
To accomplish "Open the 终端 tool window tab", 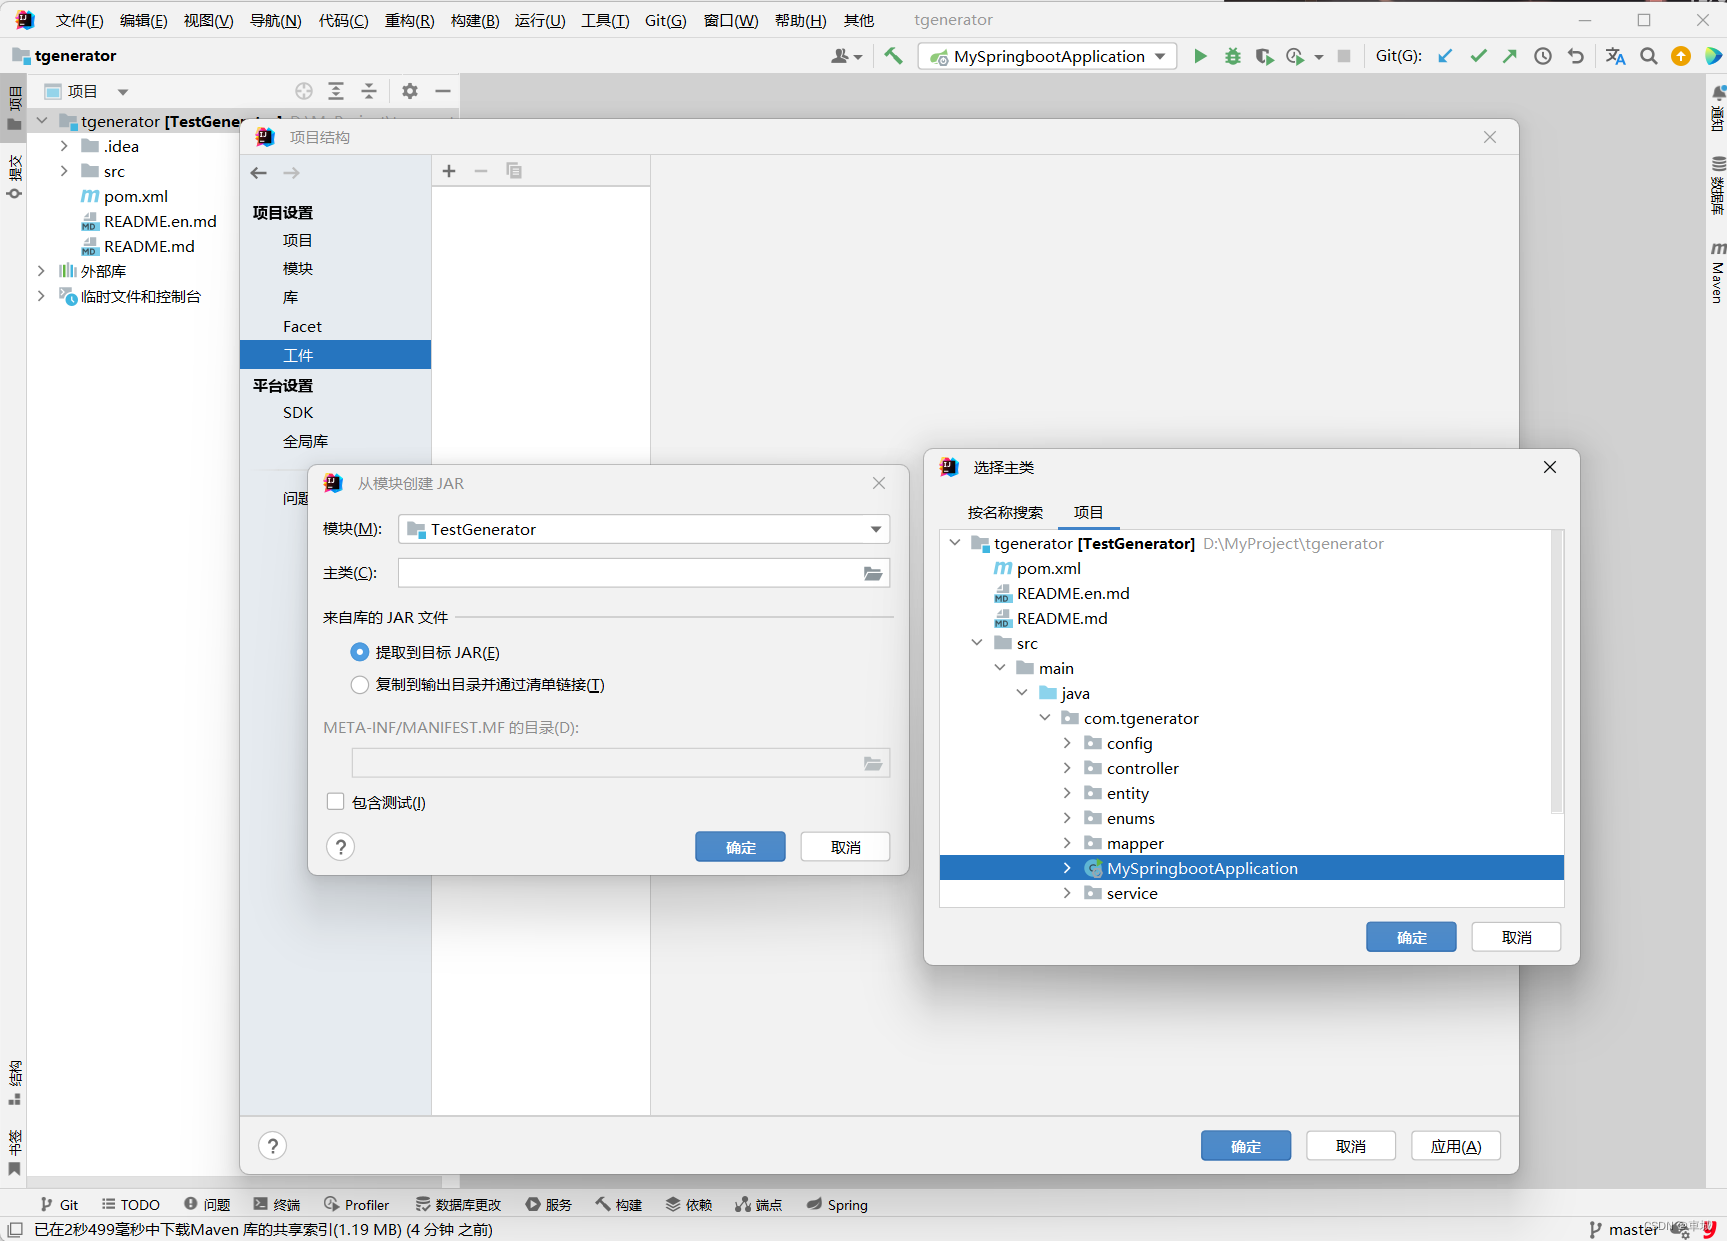I will click(x=277, y=1204).
